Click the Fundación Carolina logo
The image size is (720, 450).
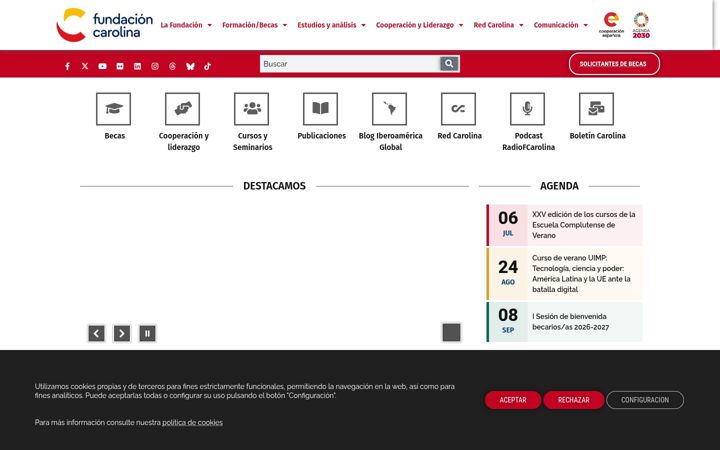click(105, 25)
